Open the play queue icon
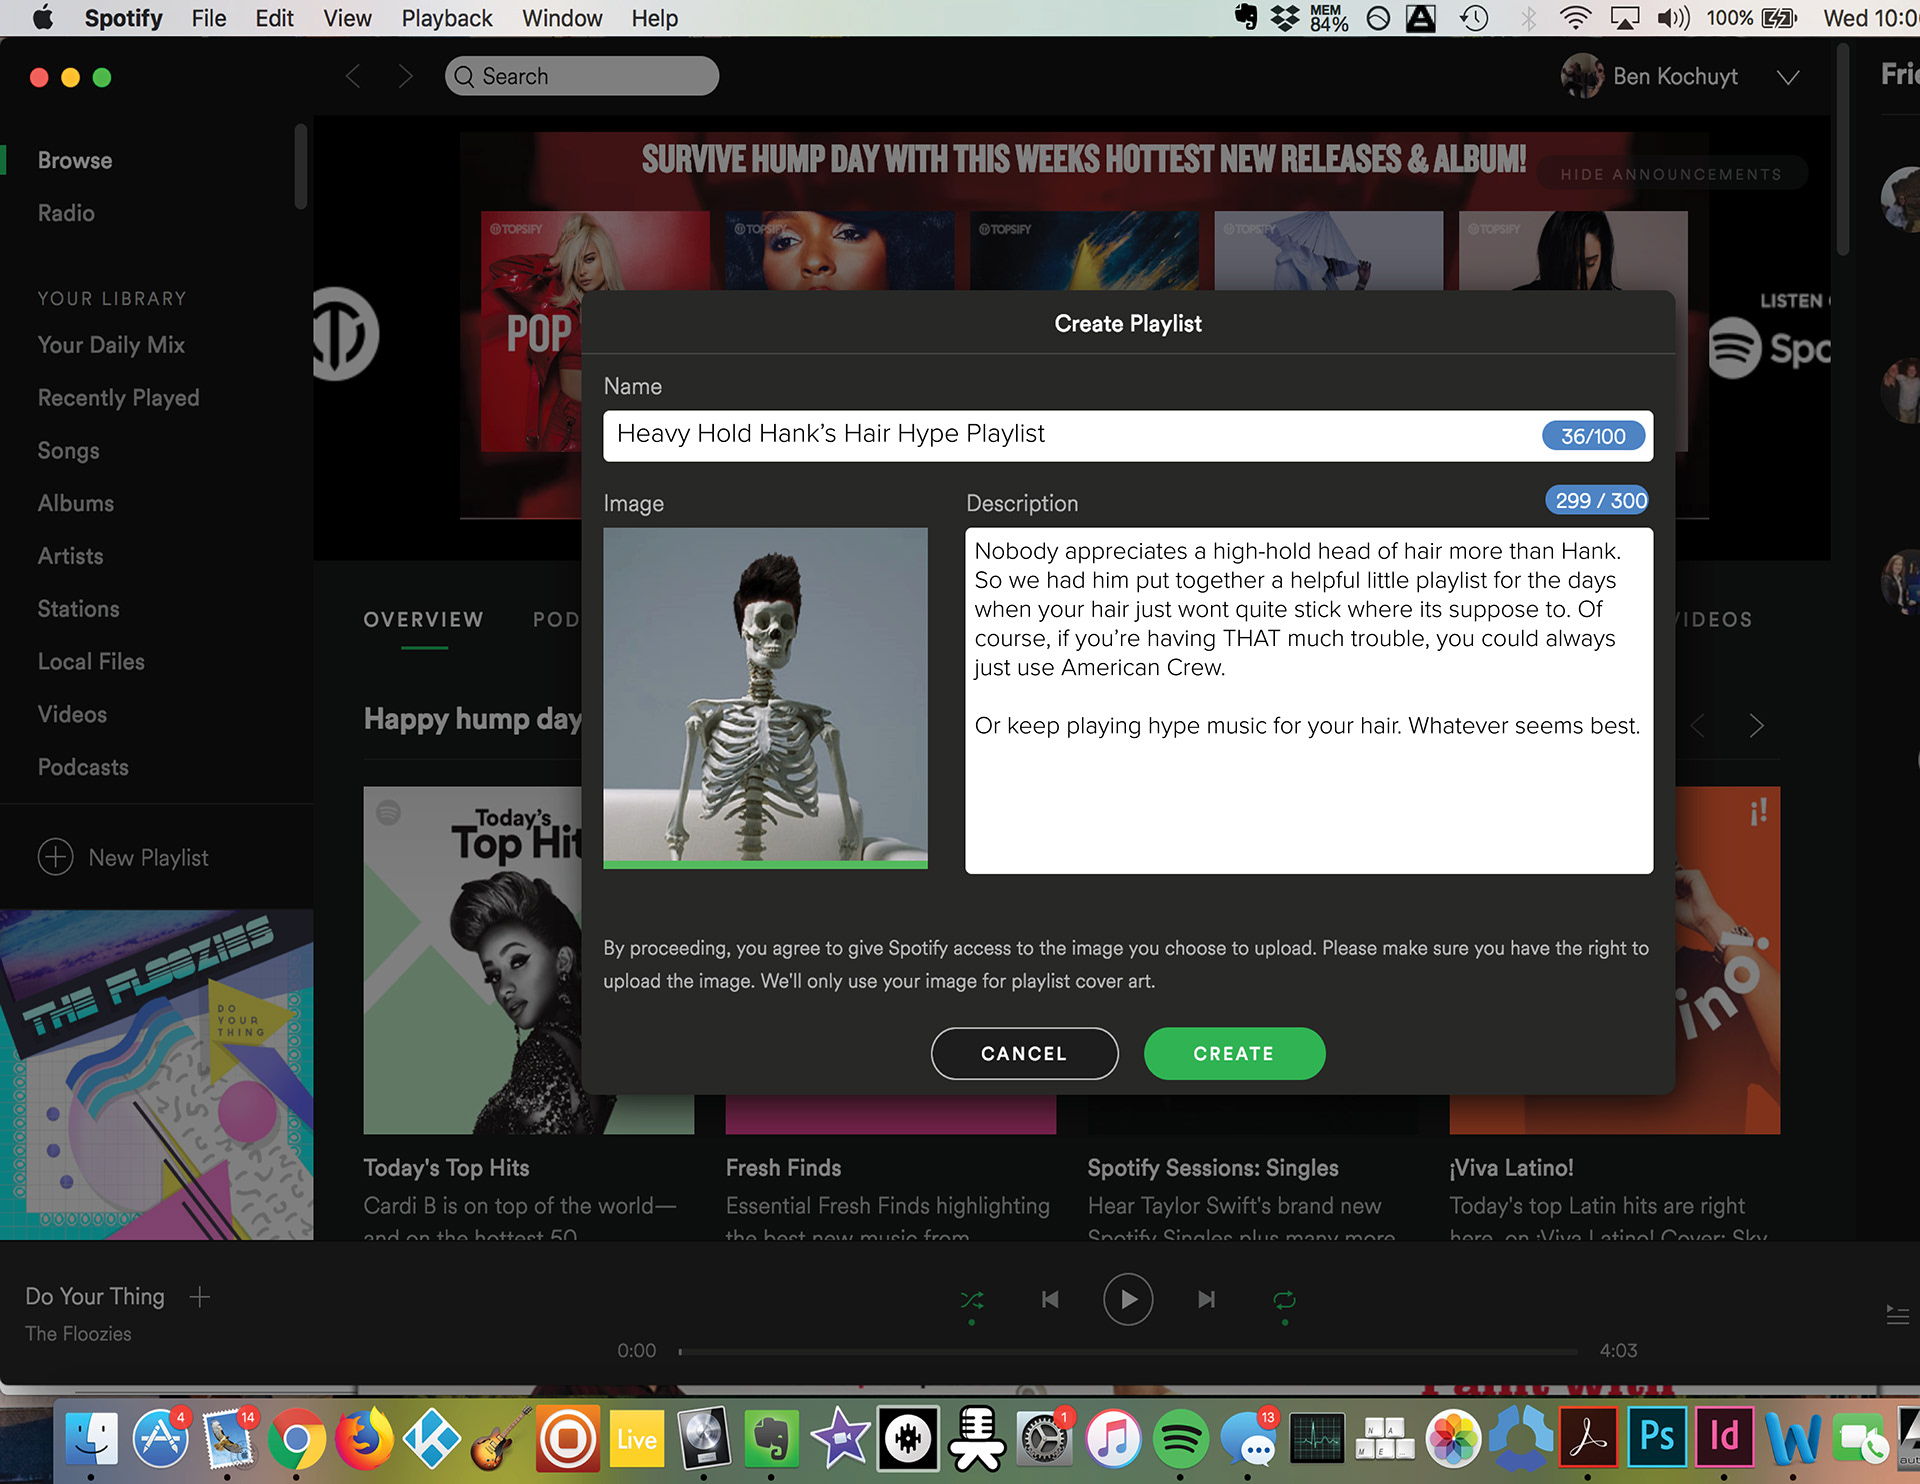This screenshot has width=1920, height=1484. click(1897, 1314)
